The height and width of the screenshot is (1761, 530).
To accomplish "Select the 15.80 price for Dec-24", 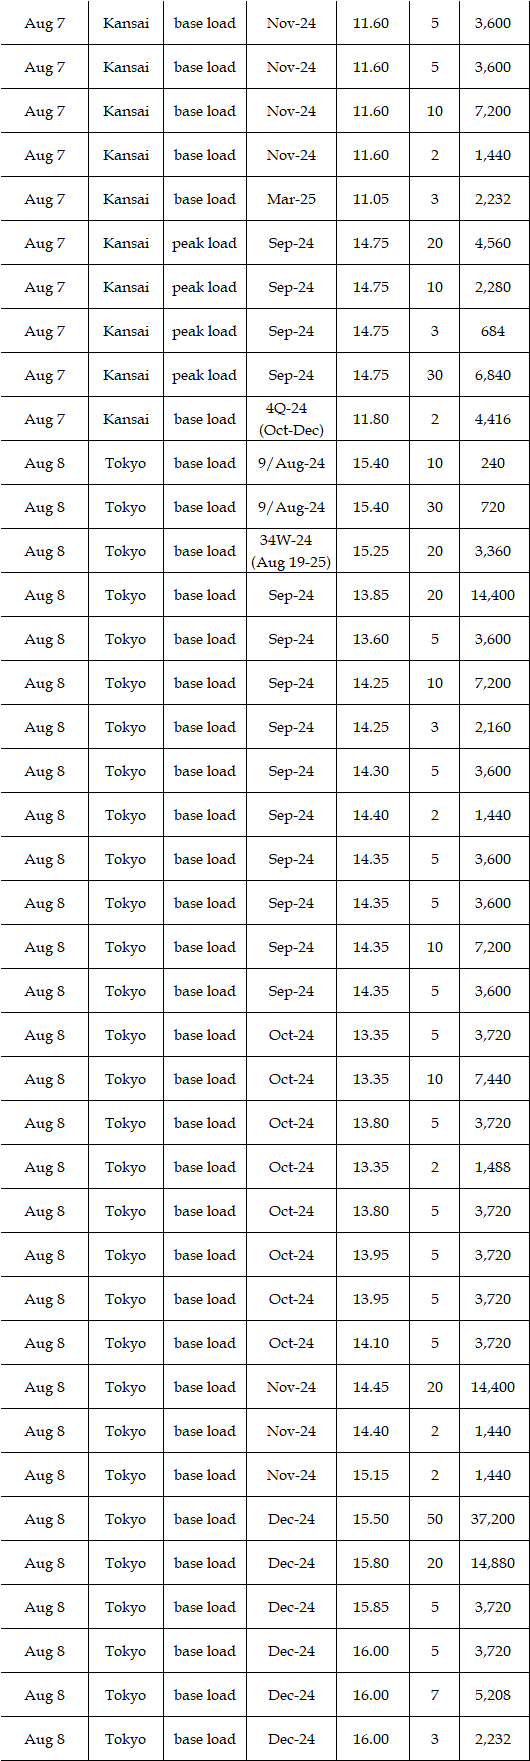I will pyautogui.click(x=371, y=1563).
